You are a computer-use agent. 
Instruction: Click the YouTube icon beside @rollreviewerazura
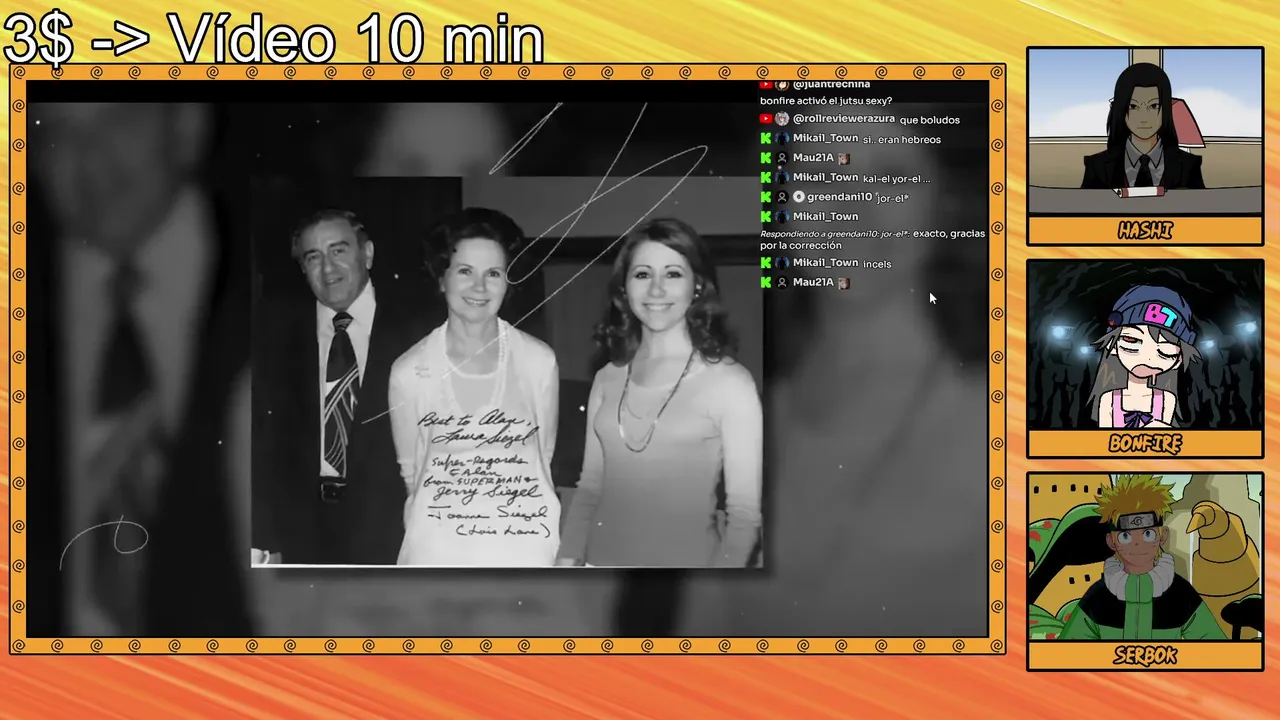[766, 119]
